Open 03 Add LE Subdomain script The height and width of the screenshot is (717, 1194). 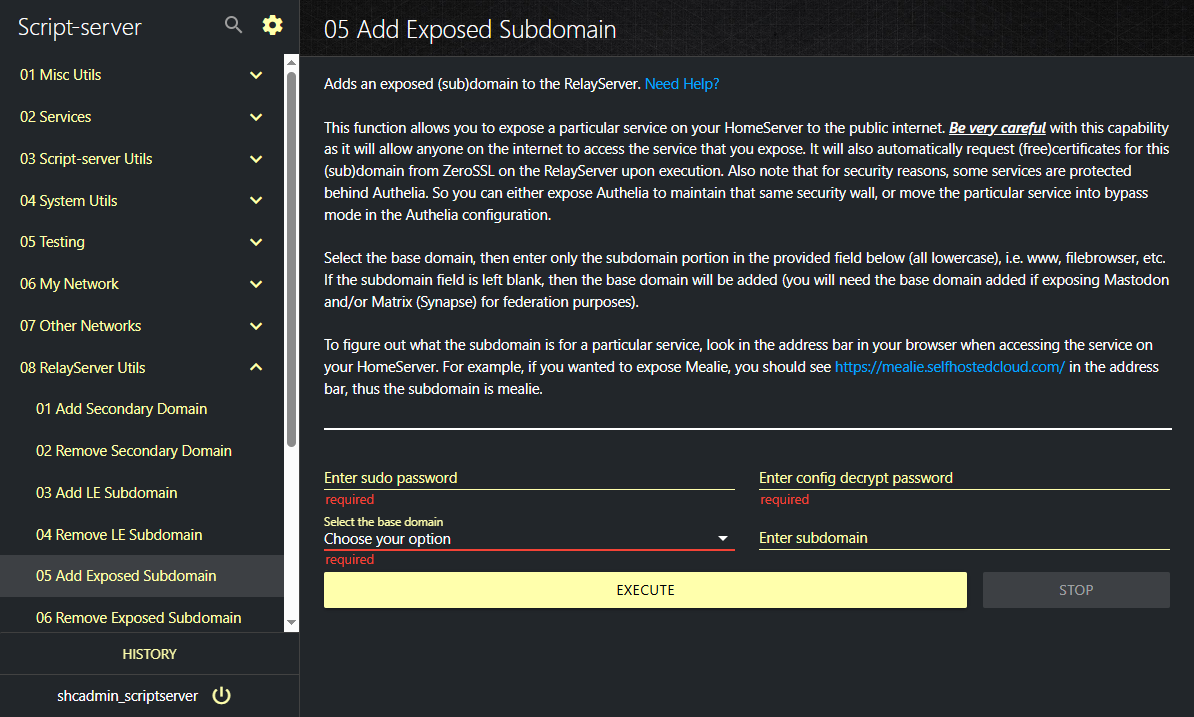(x=107, y=493)
